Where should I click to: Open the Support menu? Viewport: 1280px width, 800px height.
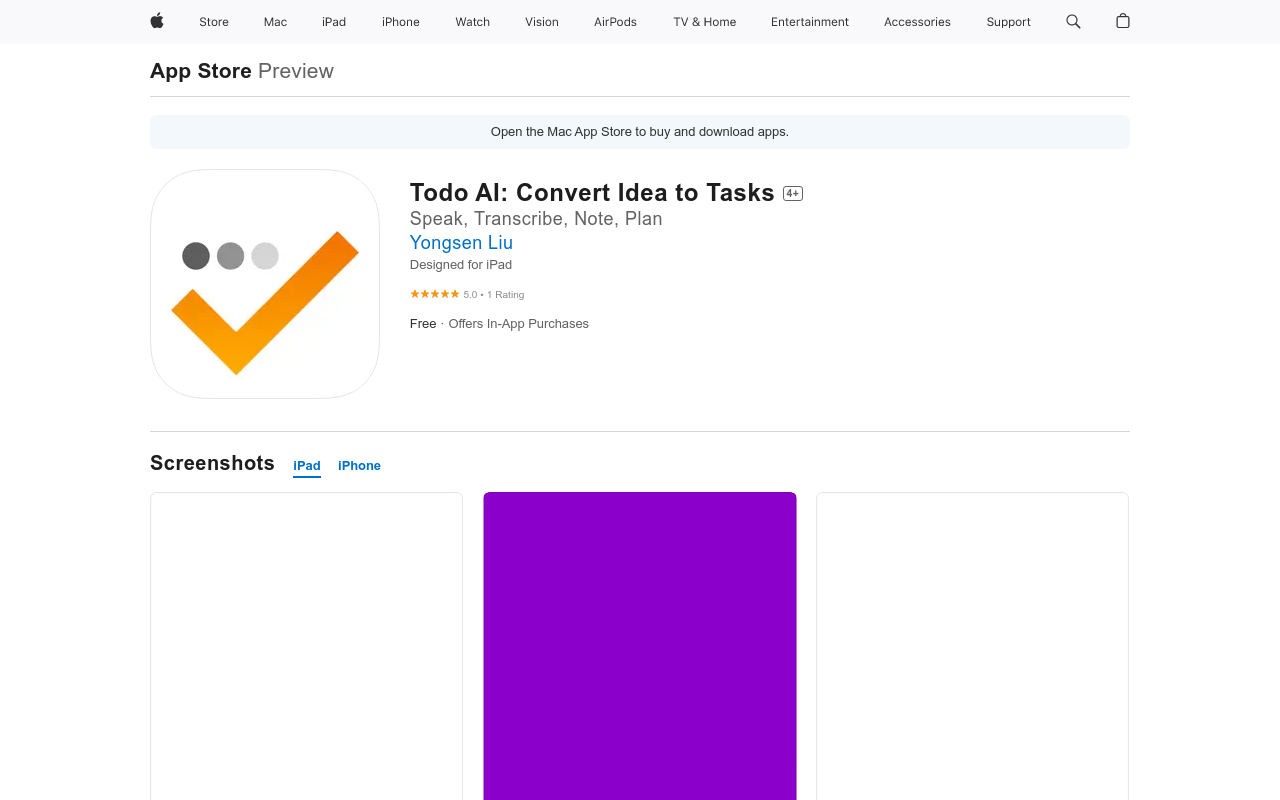(x=1008, y=22)
